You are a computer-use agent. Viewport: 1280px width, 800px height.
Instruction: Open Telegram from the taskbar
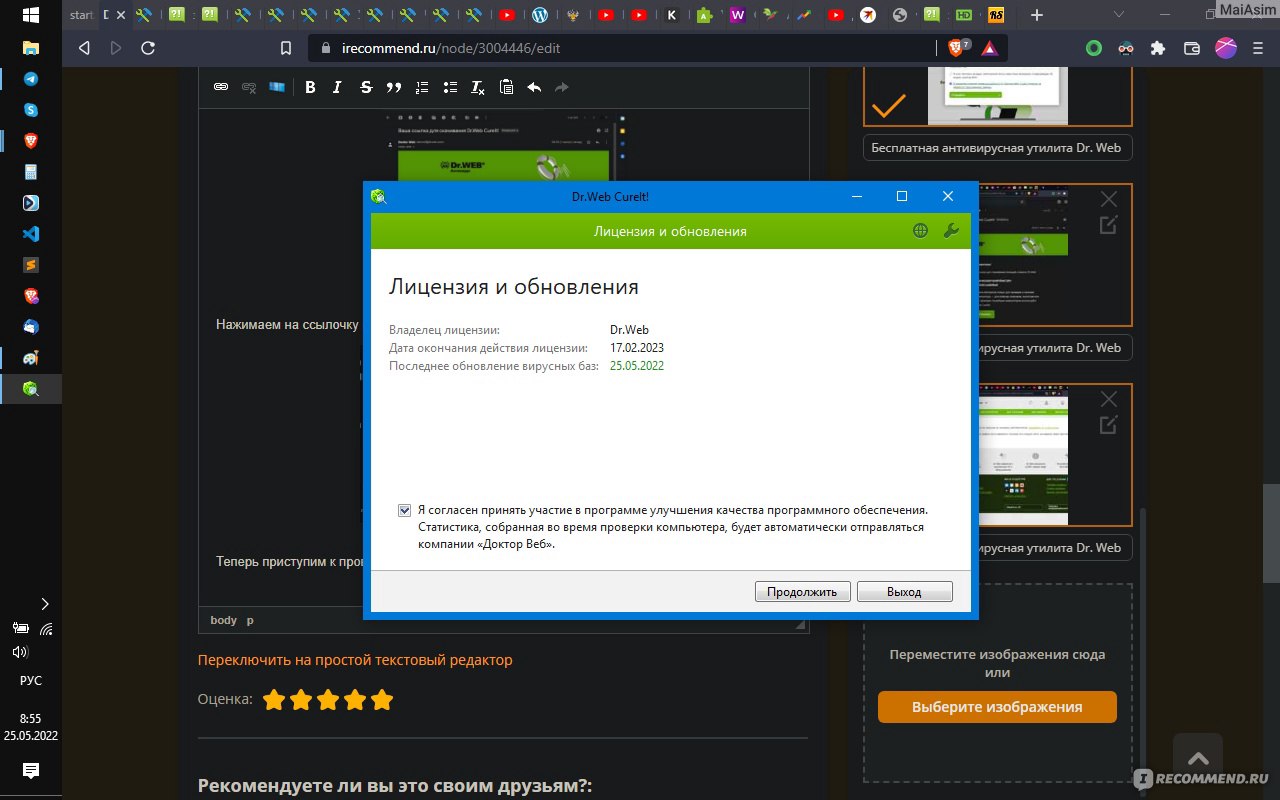31,79
